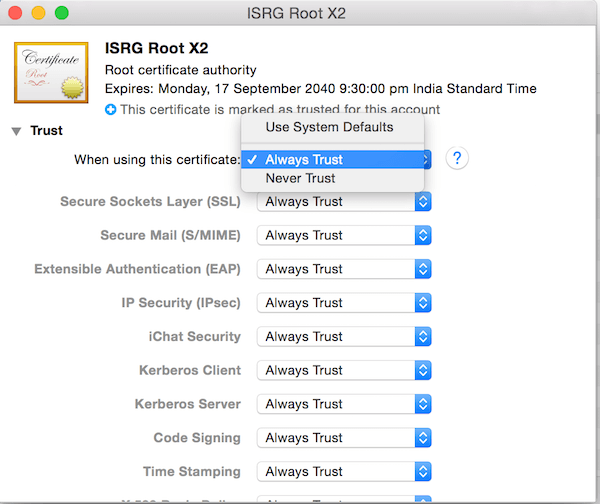Click the certificate root icon image
The image size is (600, 504).
tap(50, 72)
